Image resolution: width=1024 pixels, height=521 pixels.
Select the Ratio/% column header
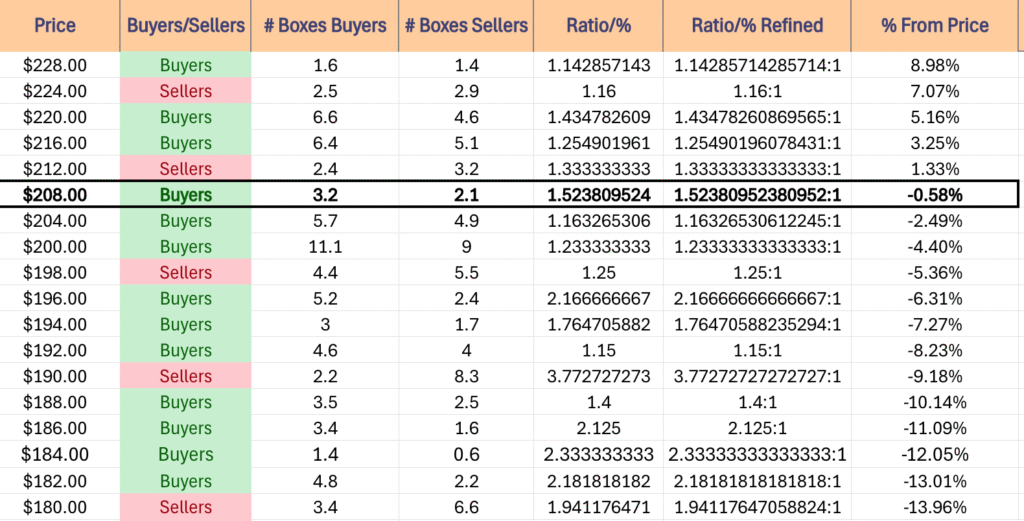(599, 25)
